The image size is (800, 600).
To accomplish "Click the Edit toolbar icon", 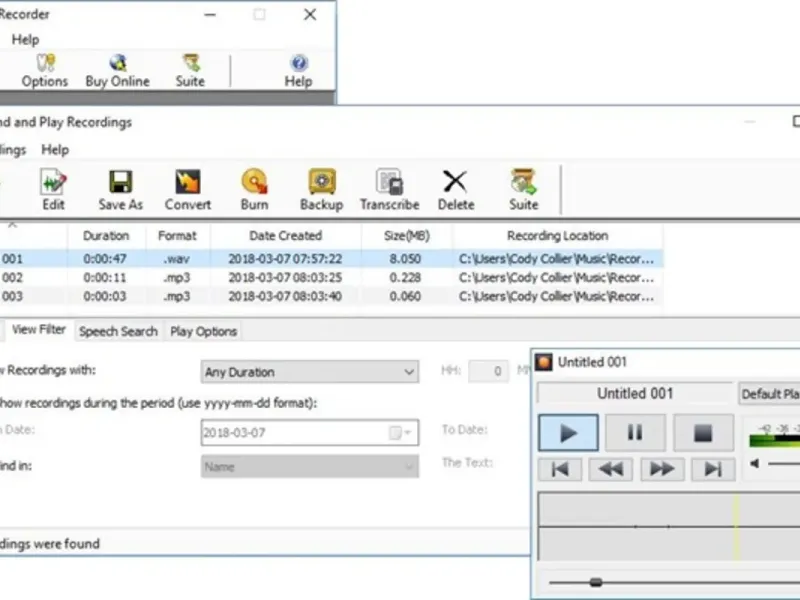I will pos(54,189).
